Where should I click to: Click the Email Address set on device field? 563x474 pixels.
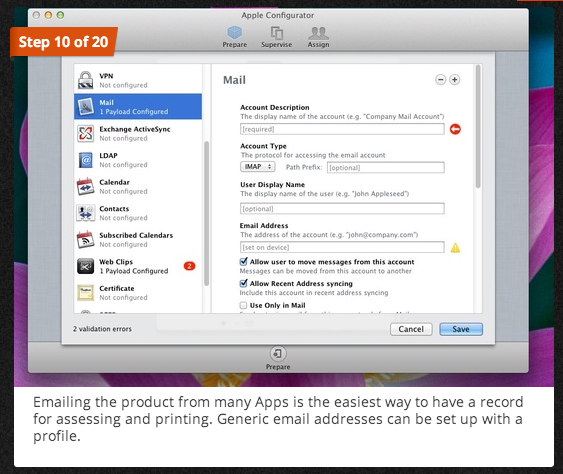click(342, 247)
